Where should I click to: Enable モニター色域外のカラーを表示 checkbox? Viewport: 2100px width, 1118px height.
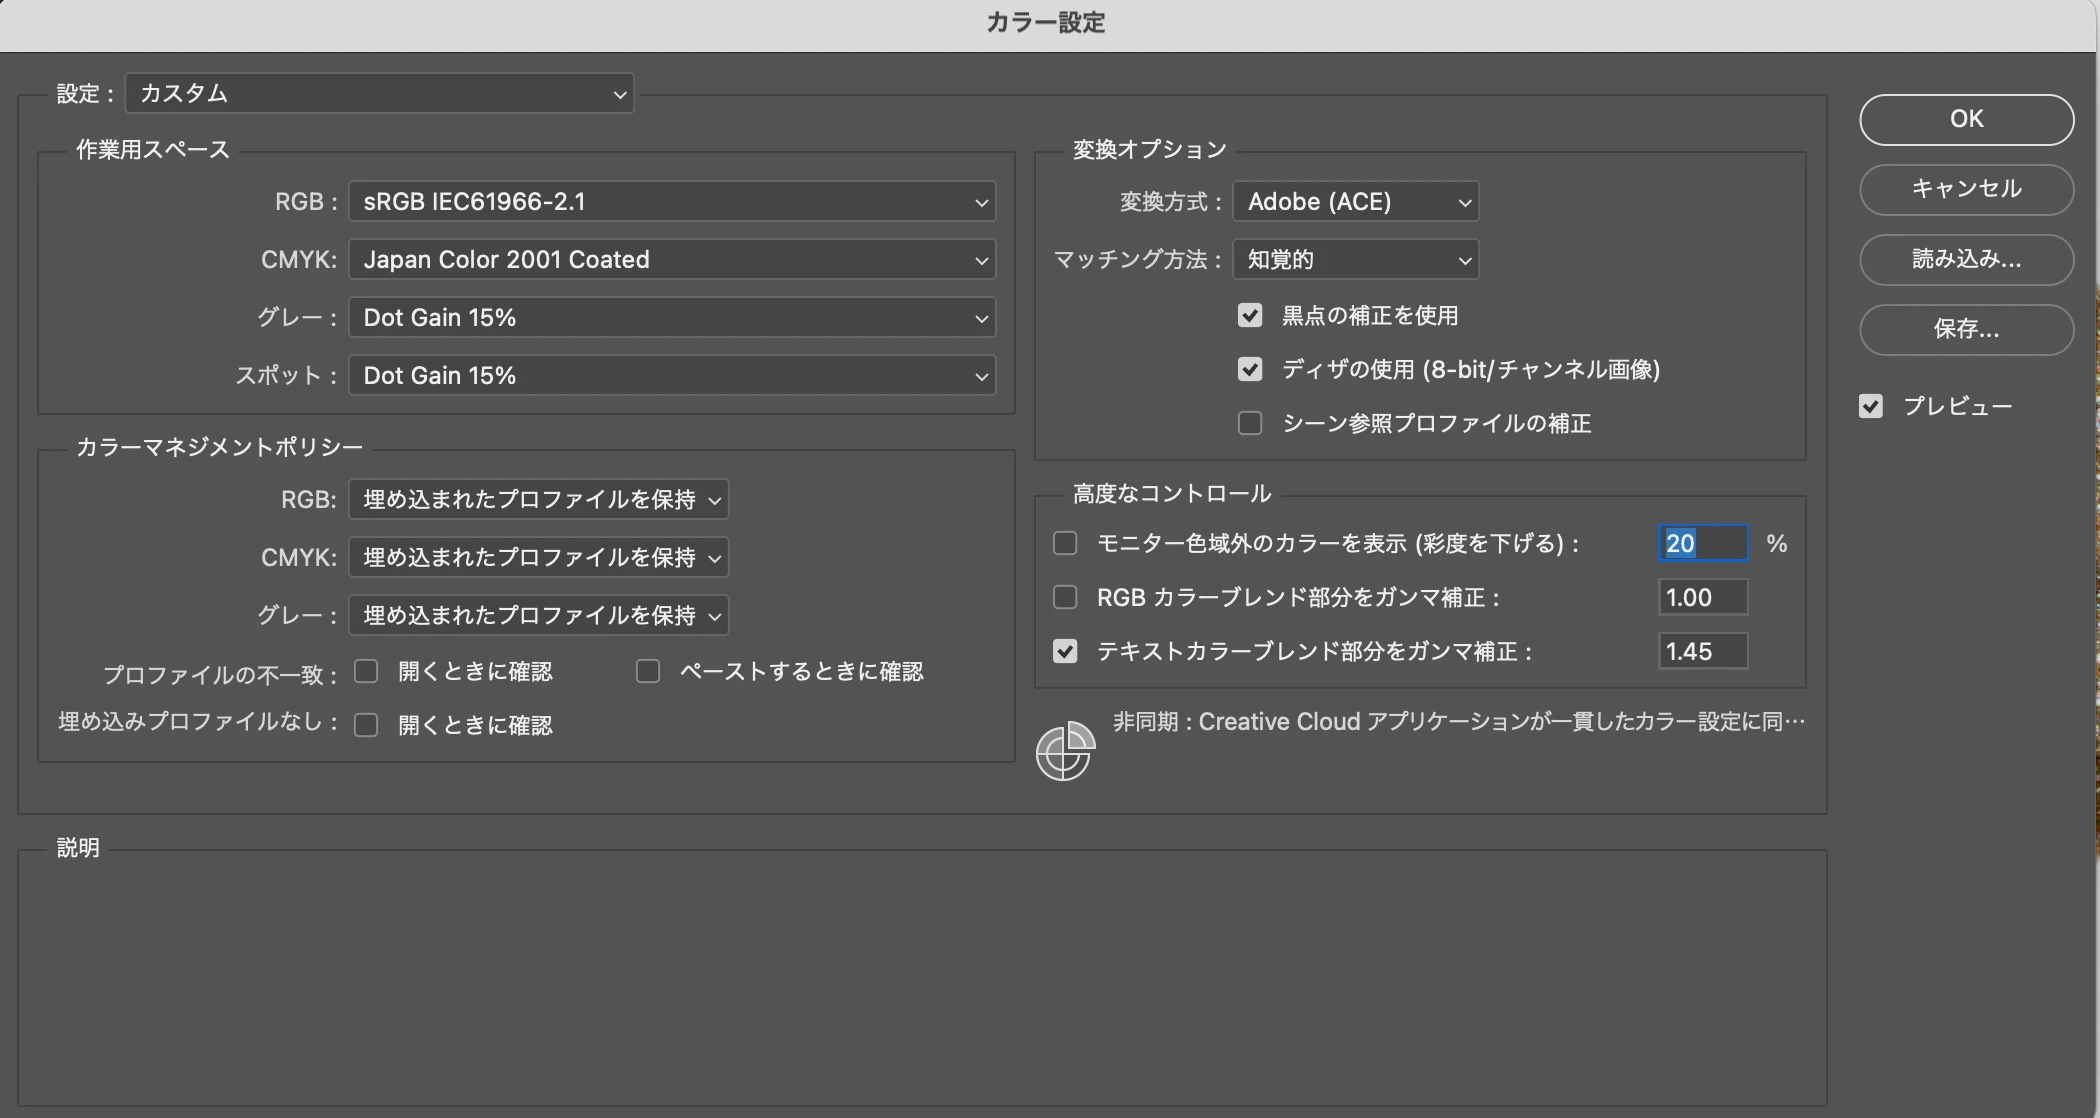[x=1065, y=544]
